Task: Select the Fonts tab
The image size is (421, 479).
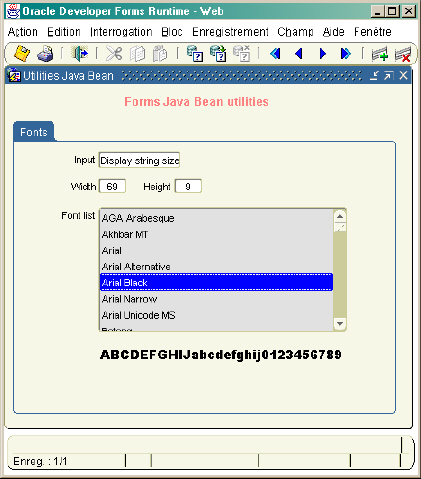Action: click(34, 132)
